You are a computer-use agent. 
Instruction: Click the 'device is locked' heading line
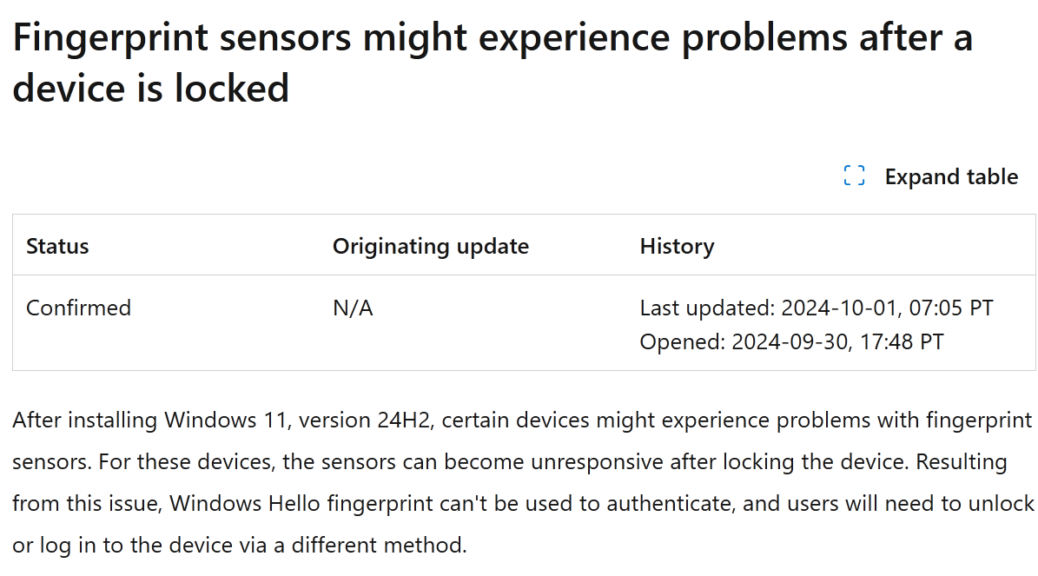tap(151, 88)
